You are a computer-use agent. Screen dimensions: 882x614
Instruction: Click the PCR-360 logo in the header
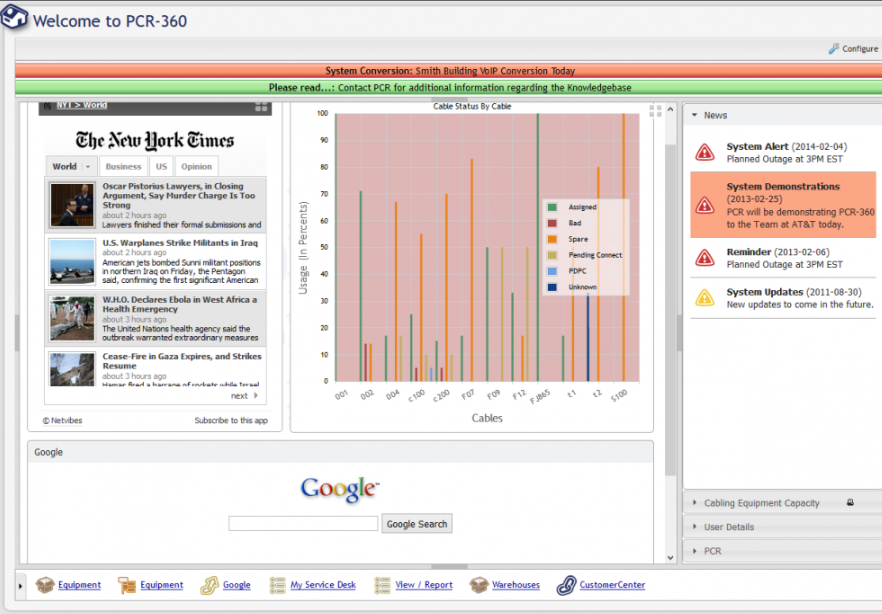pos(16,19)
